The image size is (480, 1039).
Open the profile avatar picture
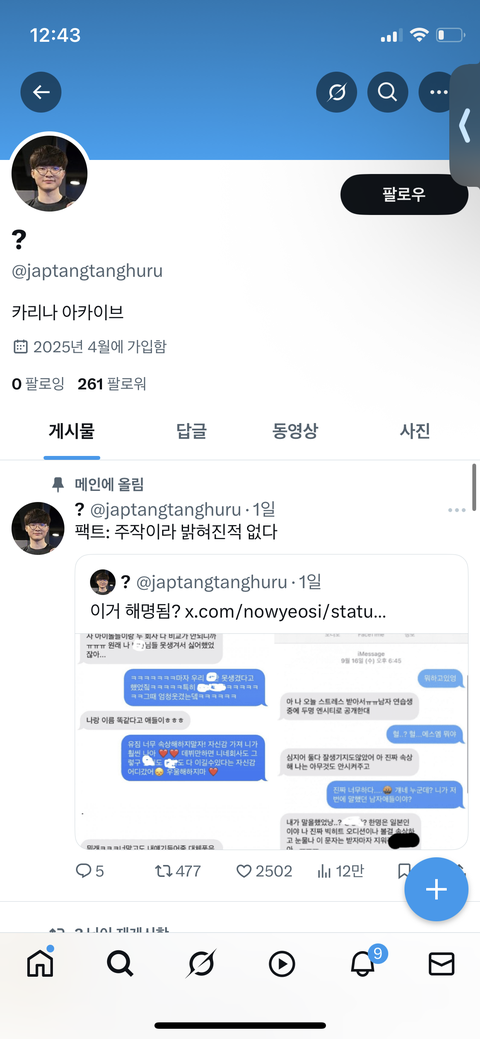click(49, 174)
